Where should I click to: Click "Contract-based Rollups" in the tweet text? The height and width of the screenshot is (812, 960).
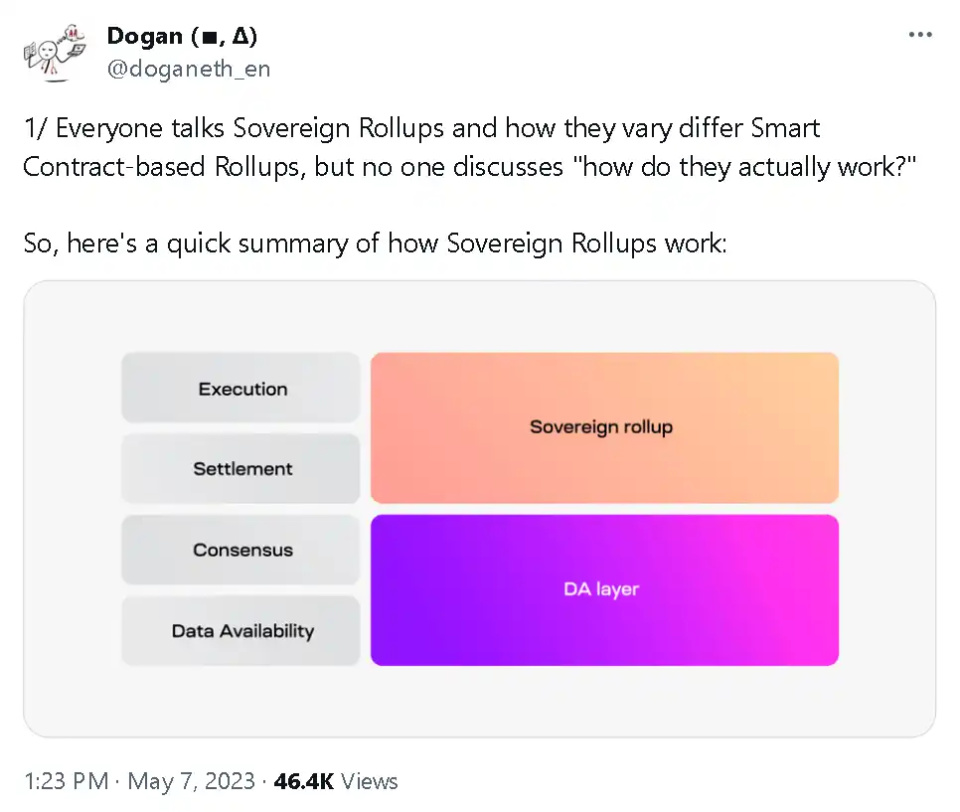164,166
